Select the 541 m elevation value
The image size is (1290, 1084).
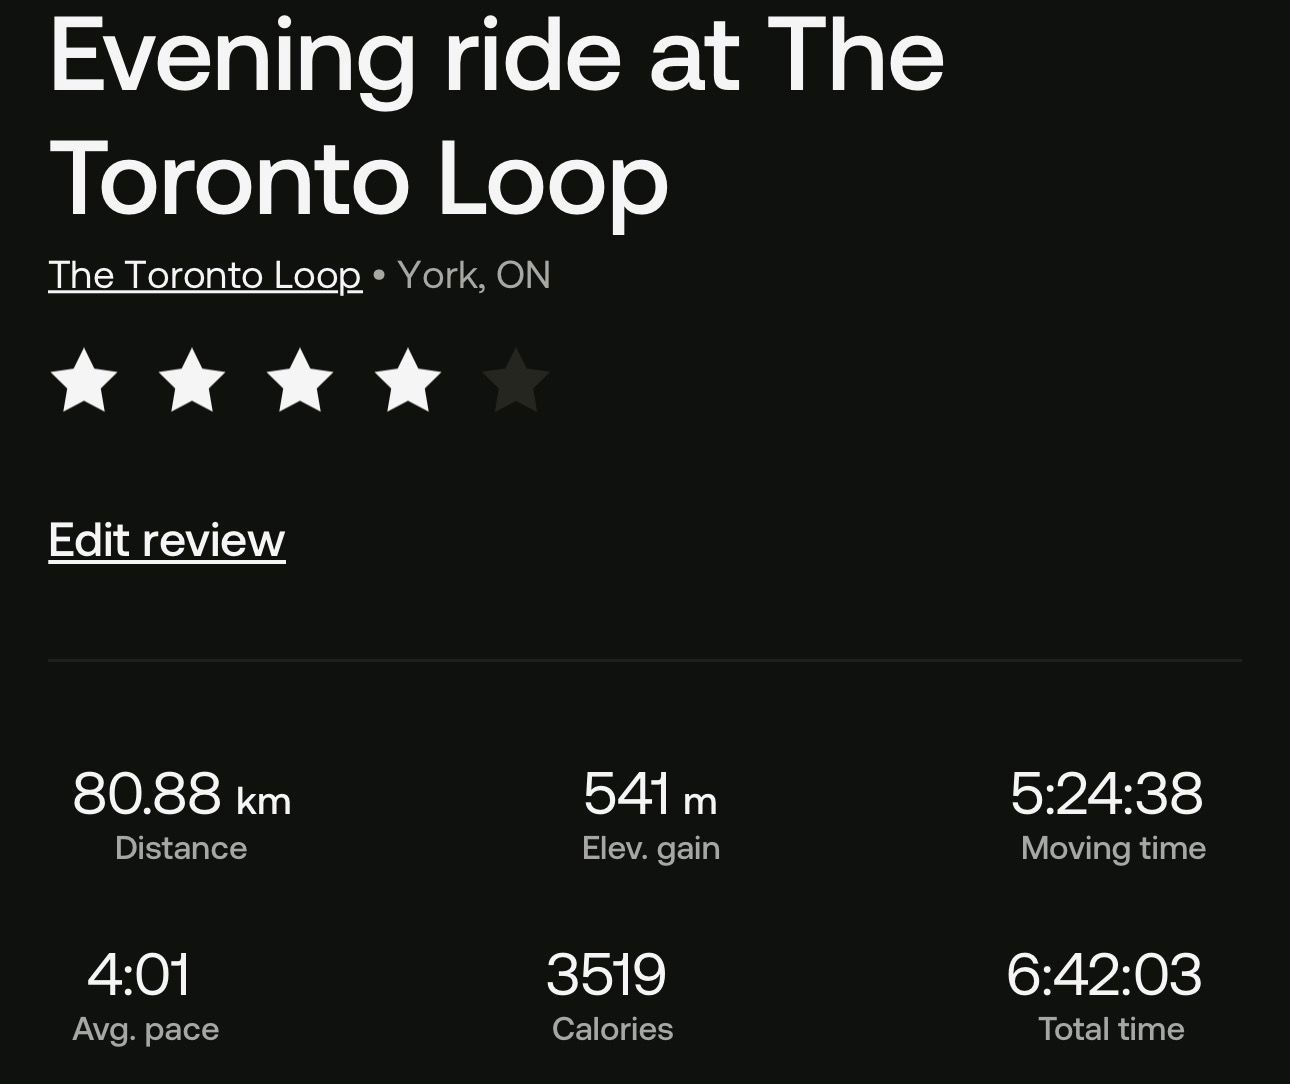point(650,795)
